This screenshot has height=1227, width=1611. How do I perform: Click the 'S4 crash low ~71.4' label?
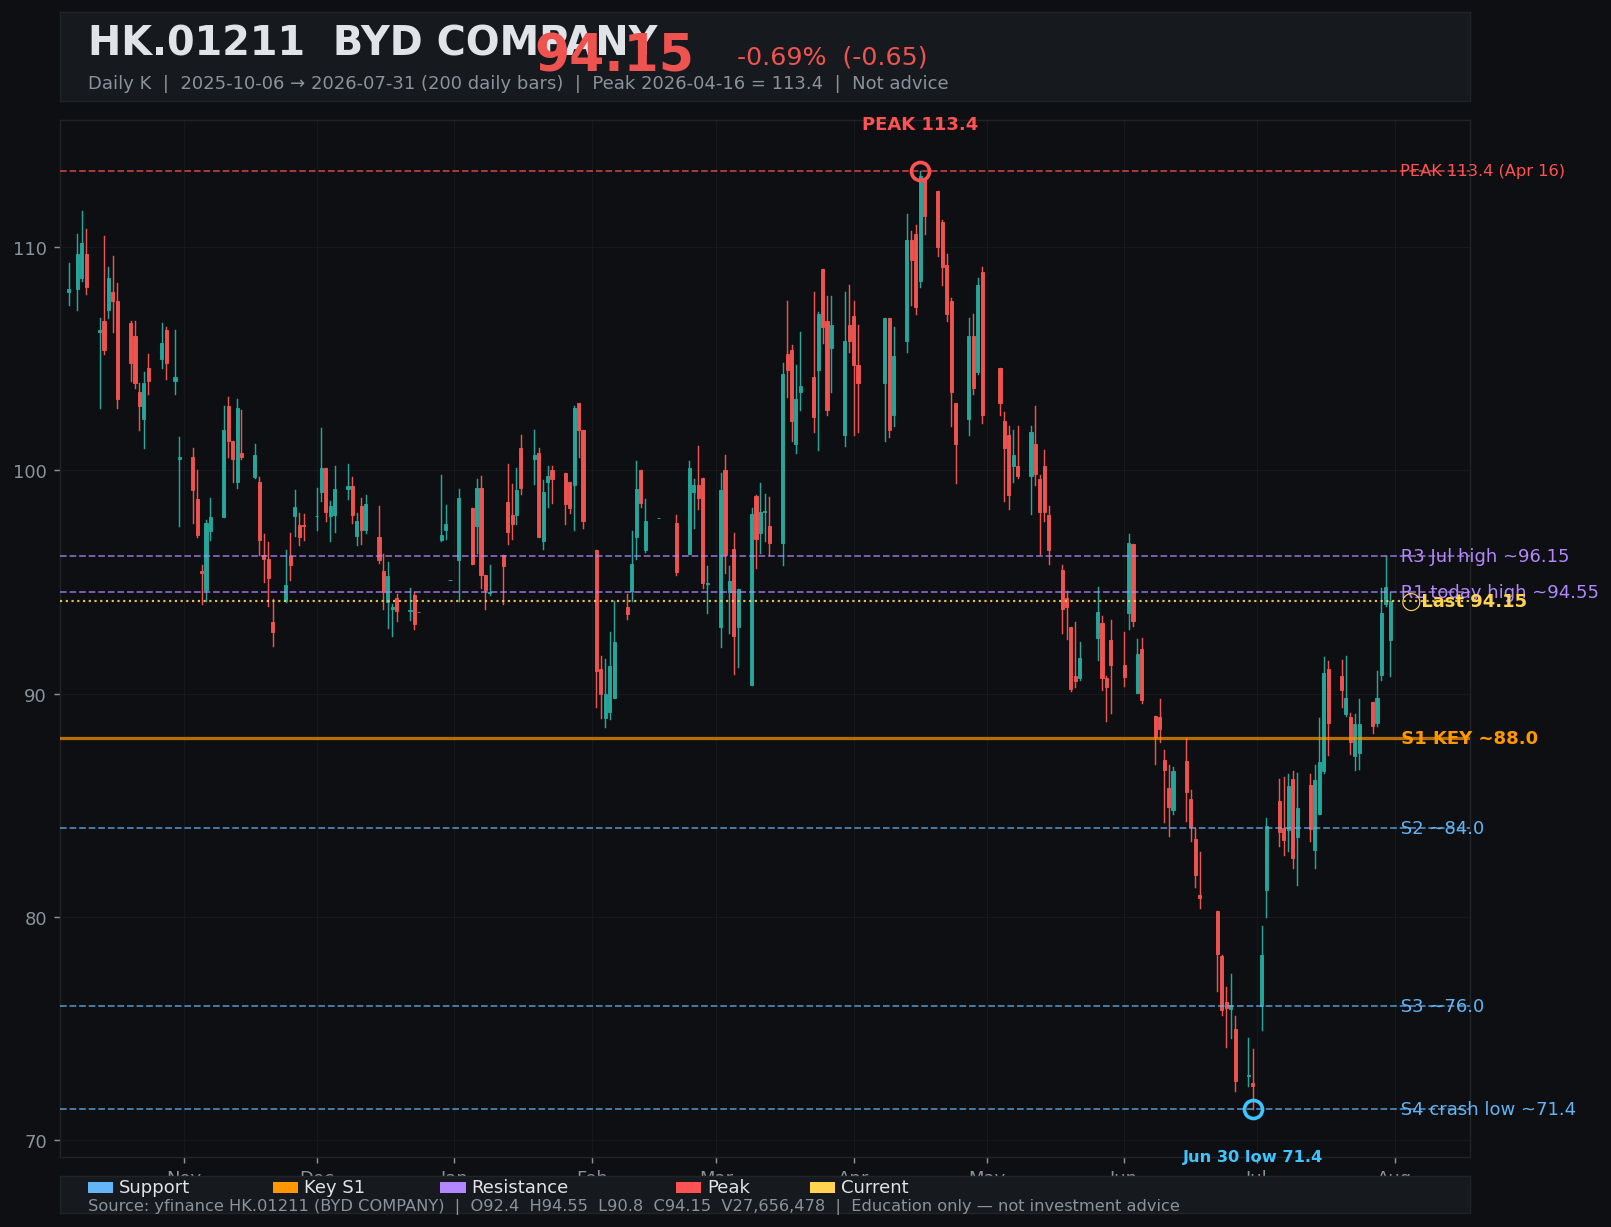coord(1488,1109)
